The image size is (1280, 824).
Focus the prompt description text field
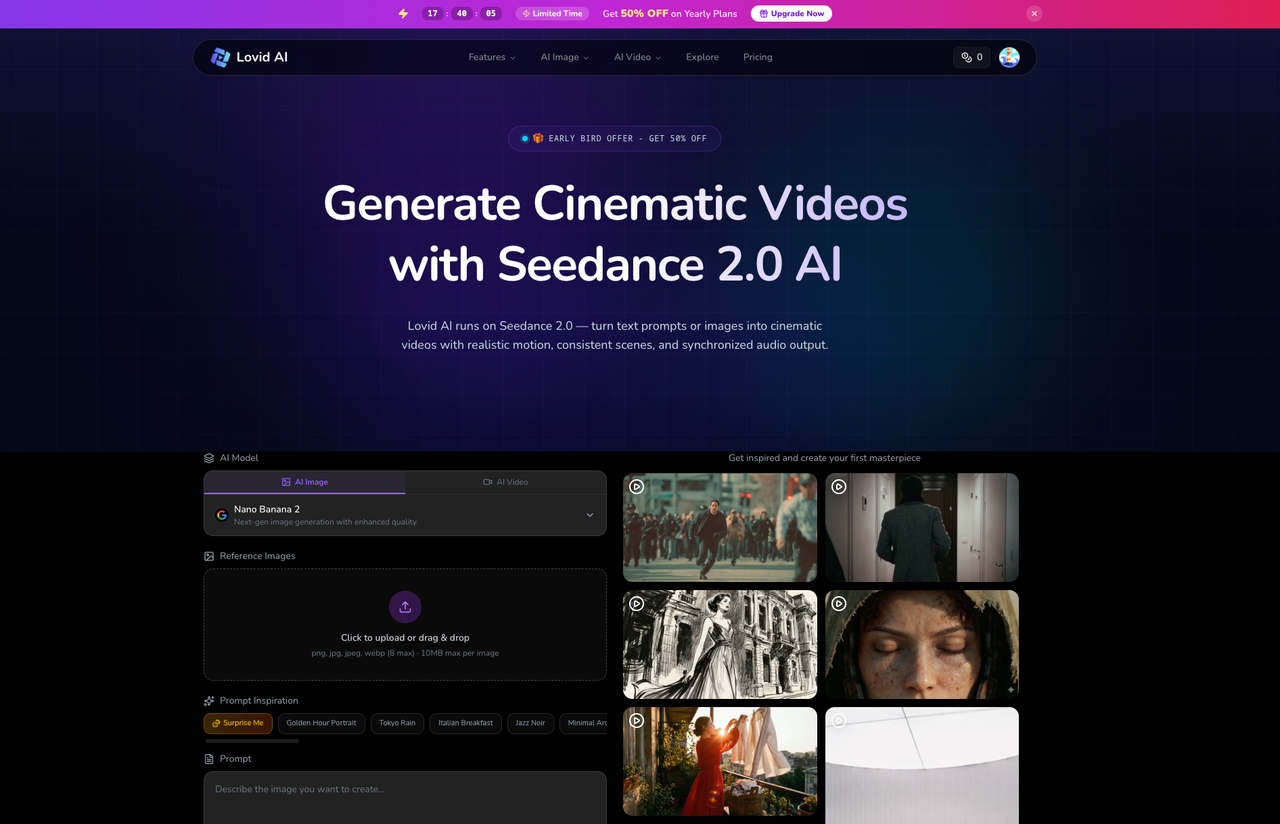405,797
